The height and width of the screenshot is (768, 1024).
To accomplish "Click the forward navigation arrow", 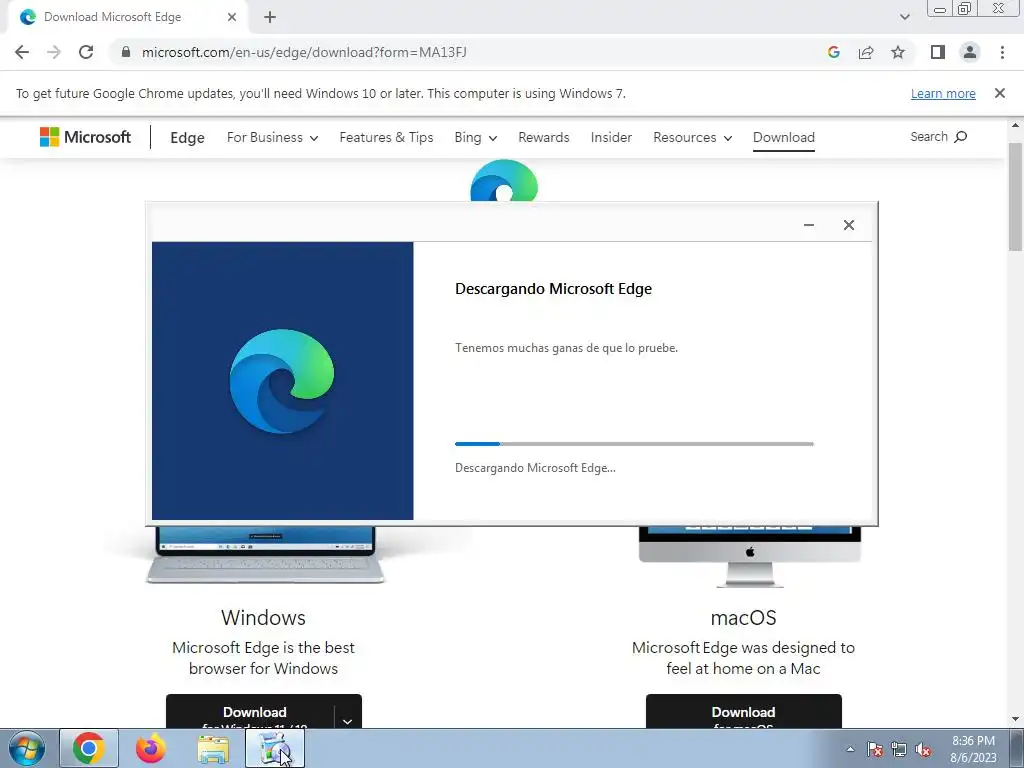I will tap(54, 52).
